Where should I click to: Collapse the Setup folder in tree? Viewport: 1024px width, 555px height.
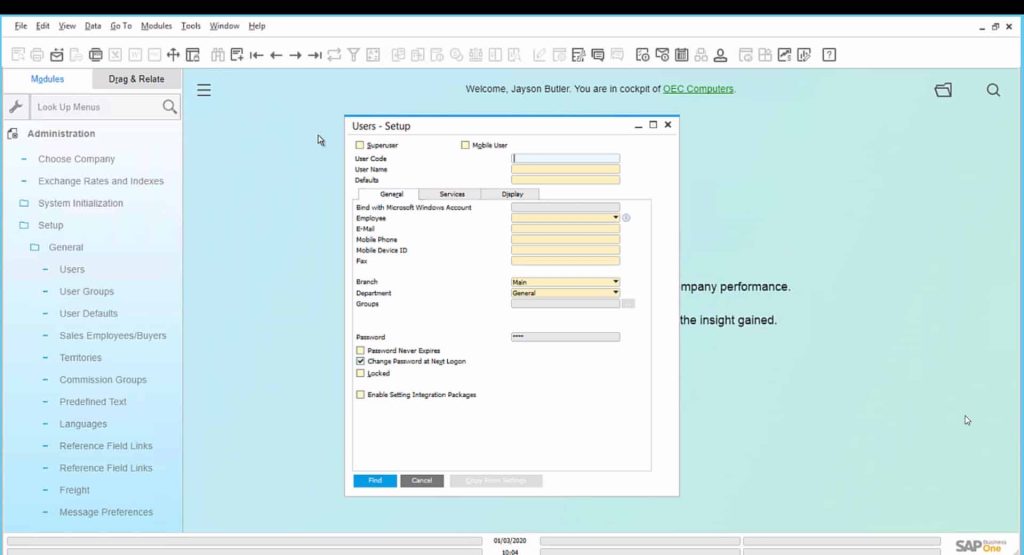[24, 225]
